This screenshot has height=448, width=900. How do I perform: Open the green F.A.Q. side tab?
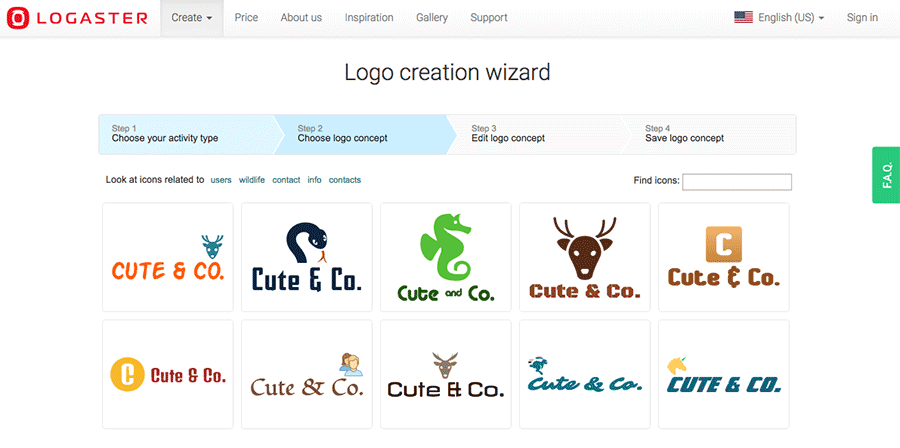(x=886, y=175)
